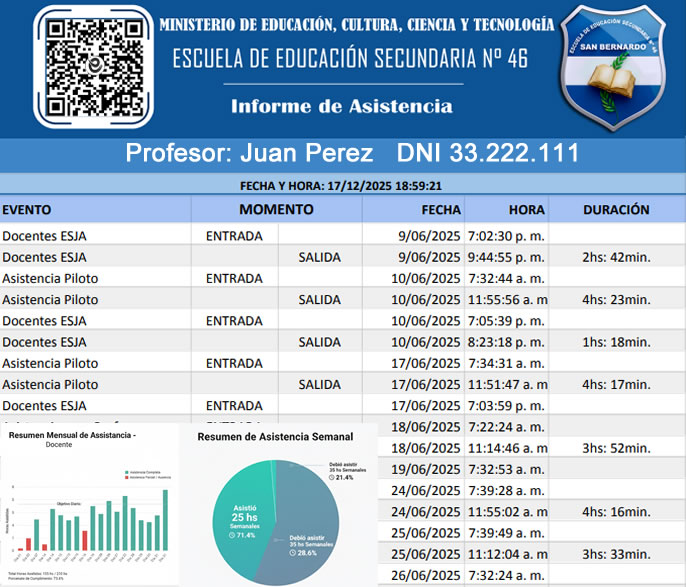Image resolution: width=686 pixels, height=587 pixels.
Task: Select the 2hs: 42min. duration cell
Action: (616, 257)
